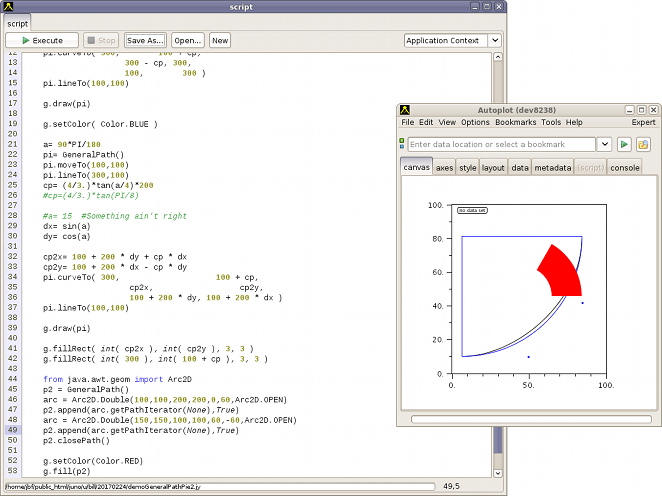Screen dimensions: 662x496
Task: Click the data source indicator icon
Action: (402, 145)
